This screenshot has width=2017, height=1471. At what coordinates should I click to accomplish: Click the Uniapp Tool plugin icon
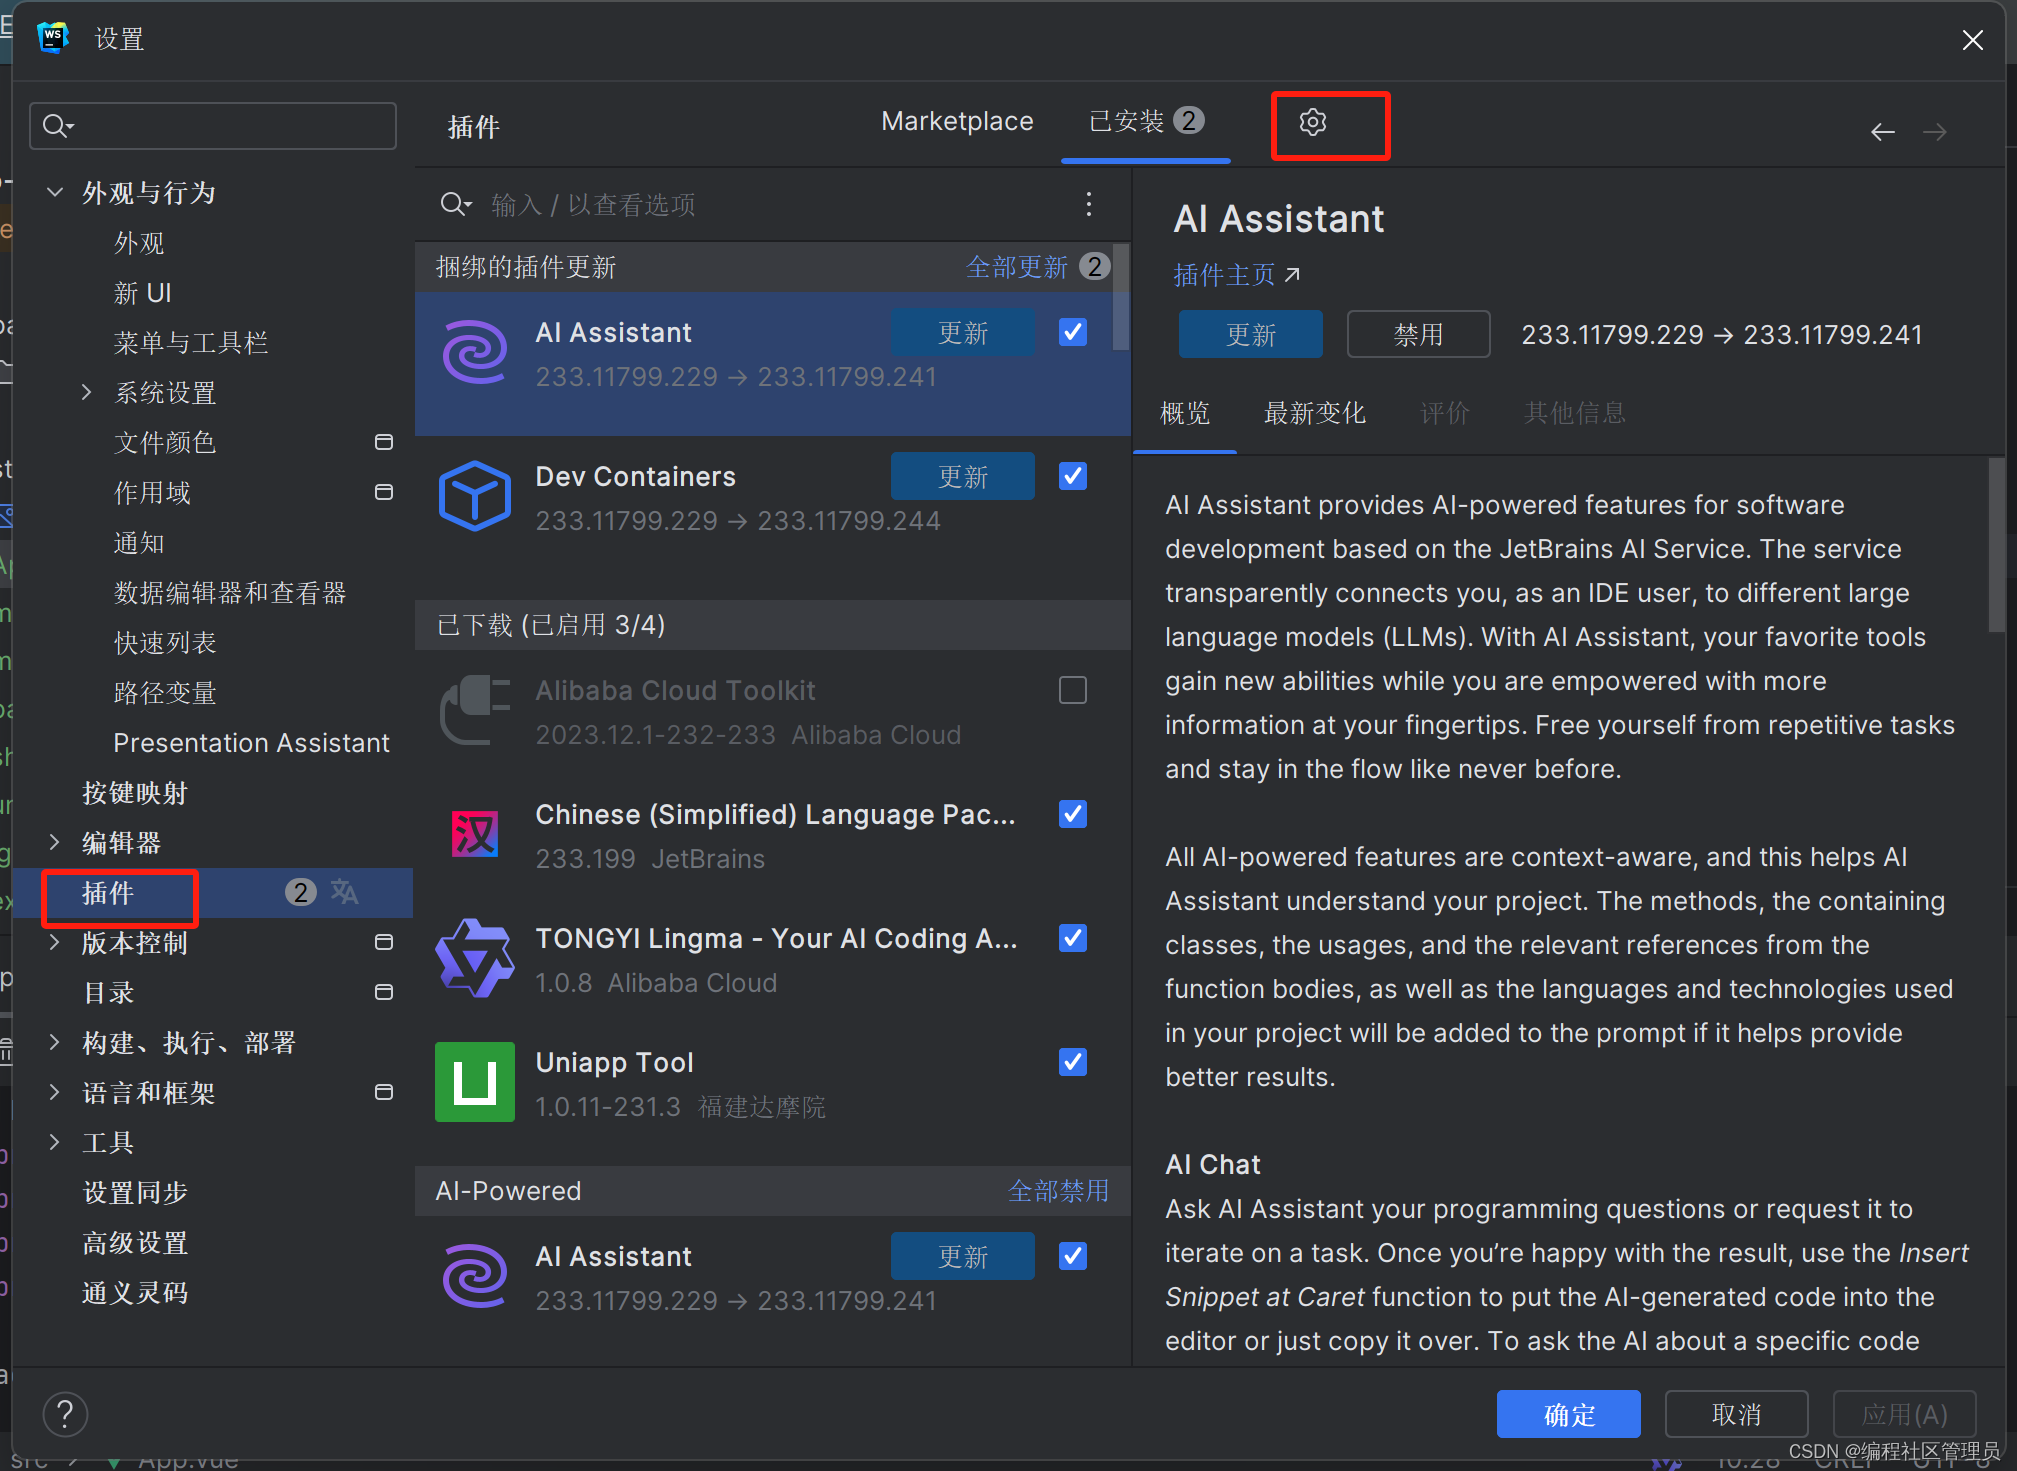[475, 1081]
